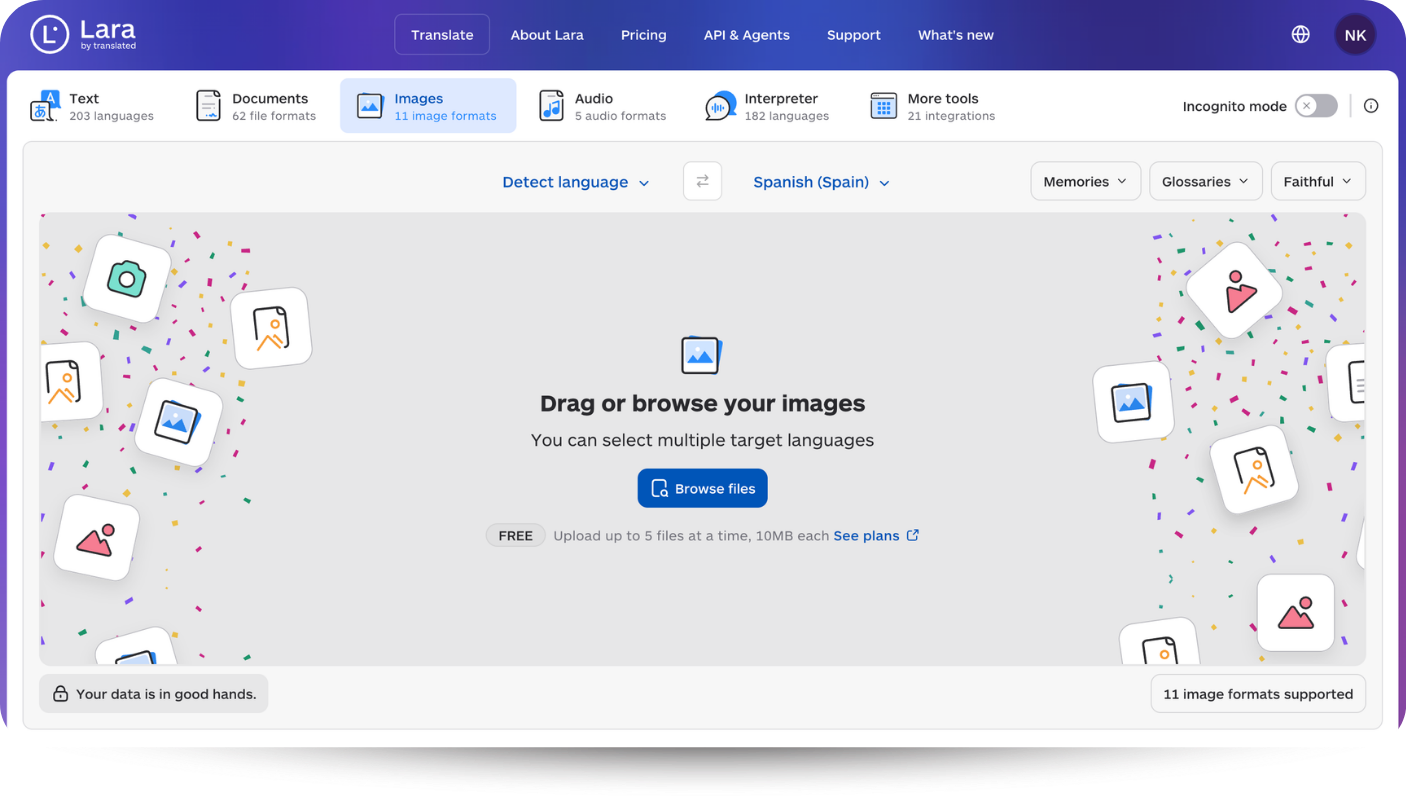Expand the Faithful style dropdown

(x=1317, y=181)
